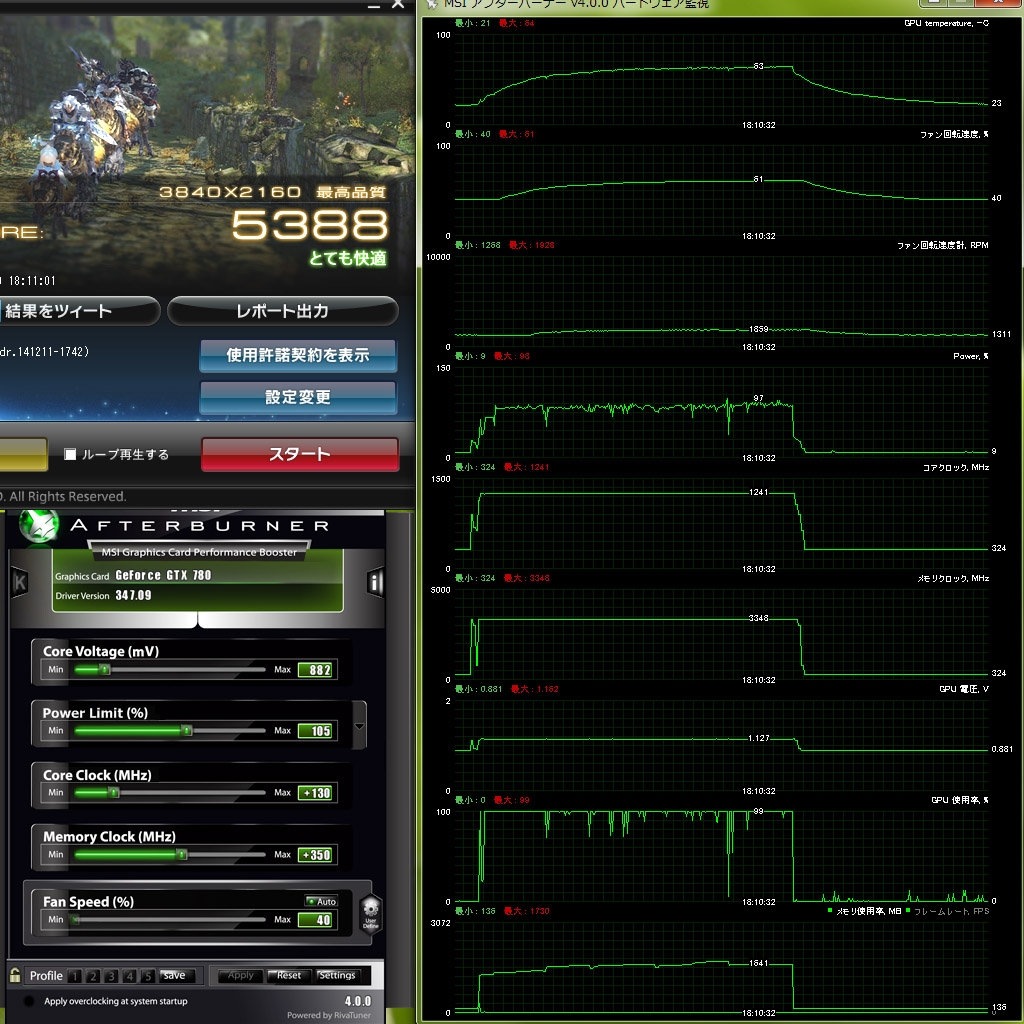This screenshot has width=1024, height=1024.
Task: Click the GPU 電圧 voltage graph
Action: (721, 746)
